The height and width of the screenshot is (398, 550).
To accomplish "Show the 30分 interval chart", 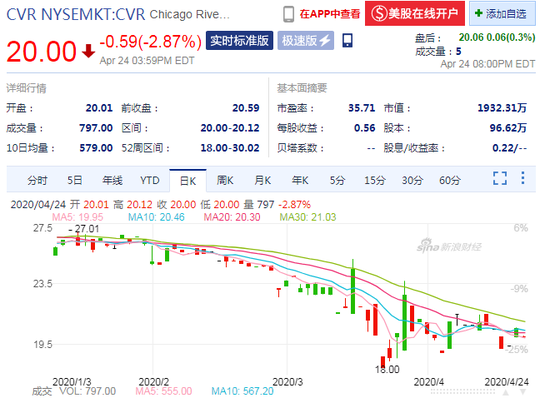I will (x=412, y=181).
